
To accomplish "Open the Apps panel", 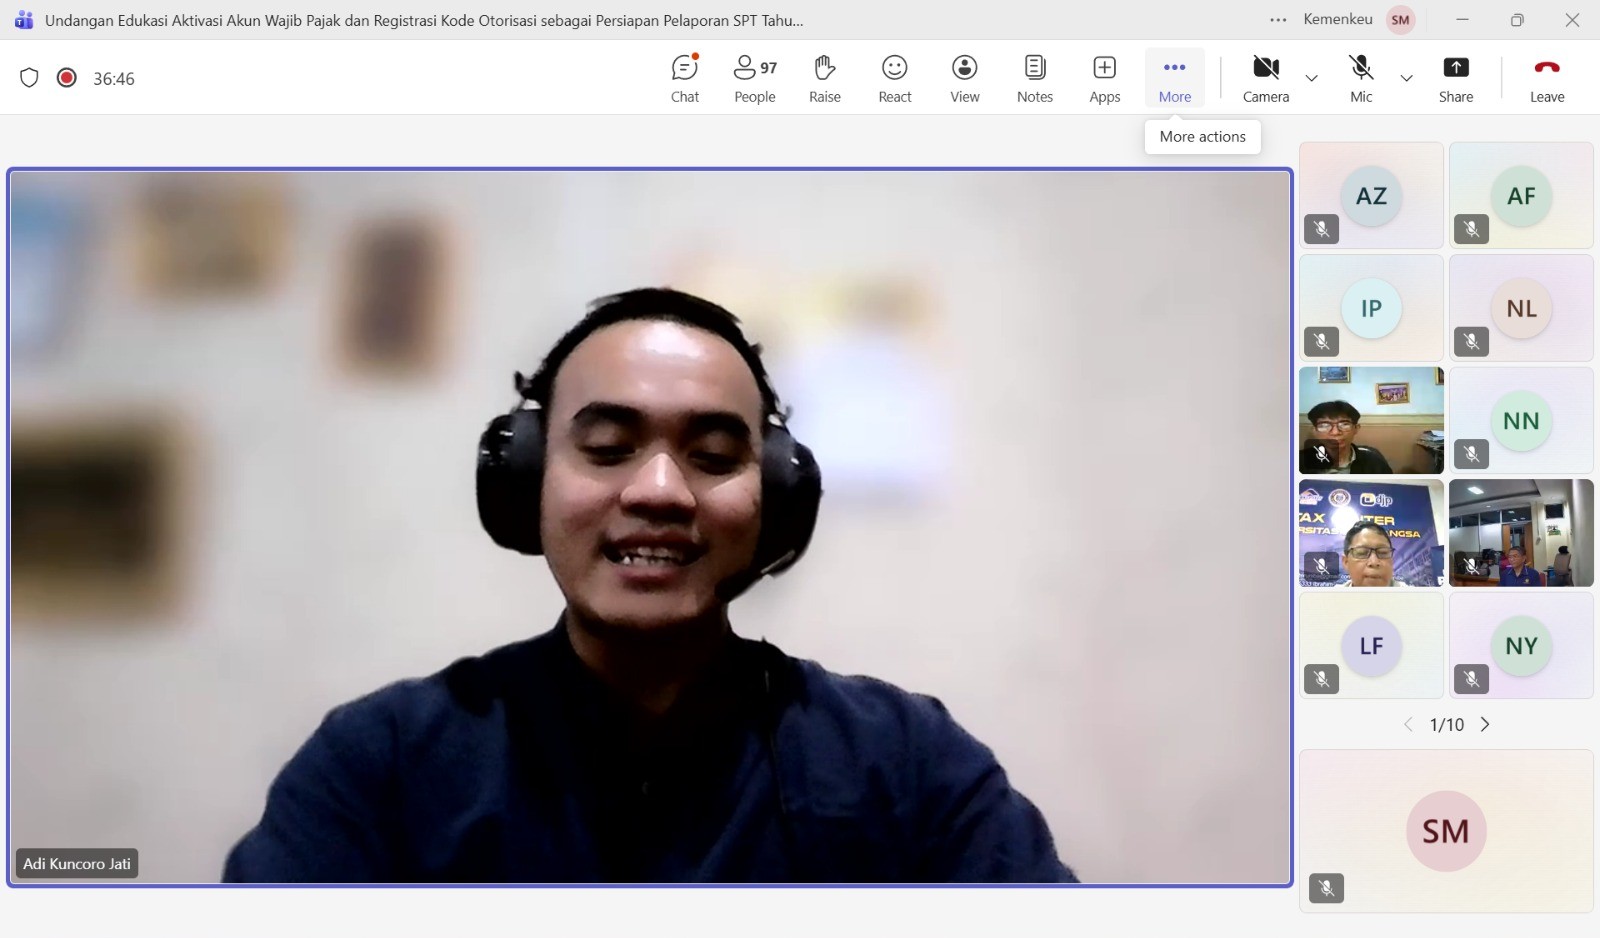I will (1104, 78).
